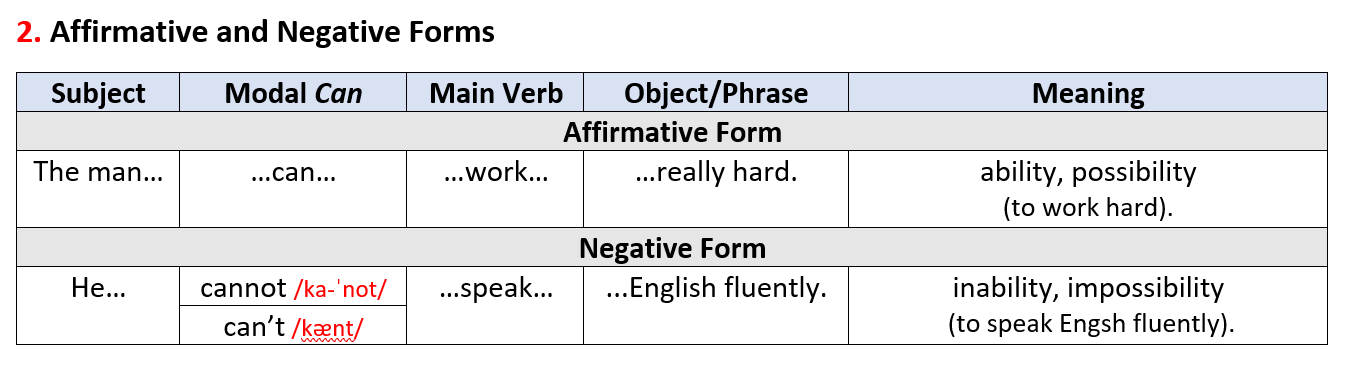The height and width of the screenshot is (369, 1351).
Task: Click the 'Subject' column header
Action: click(x=98, y=93)
